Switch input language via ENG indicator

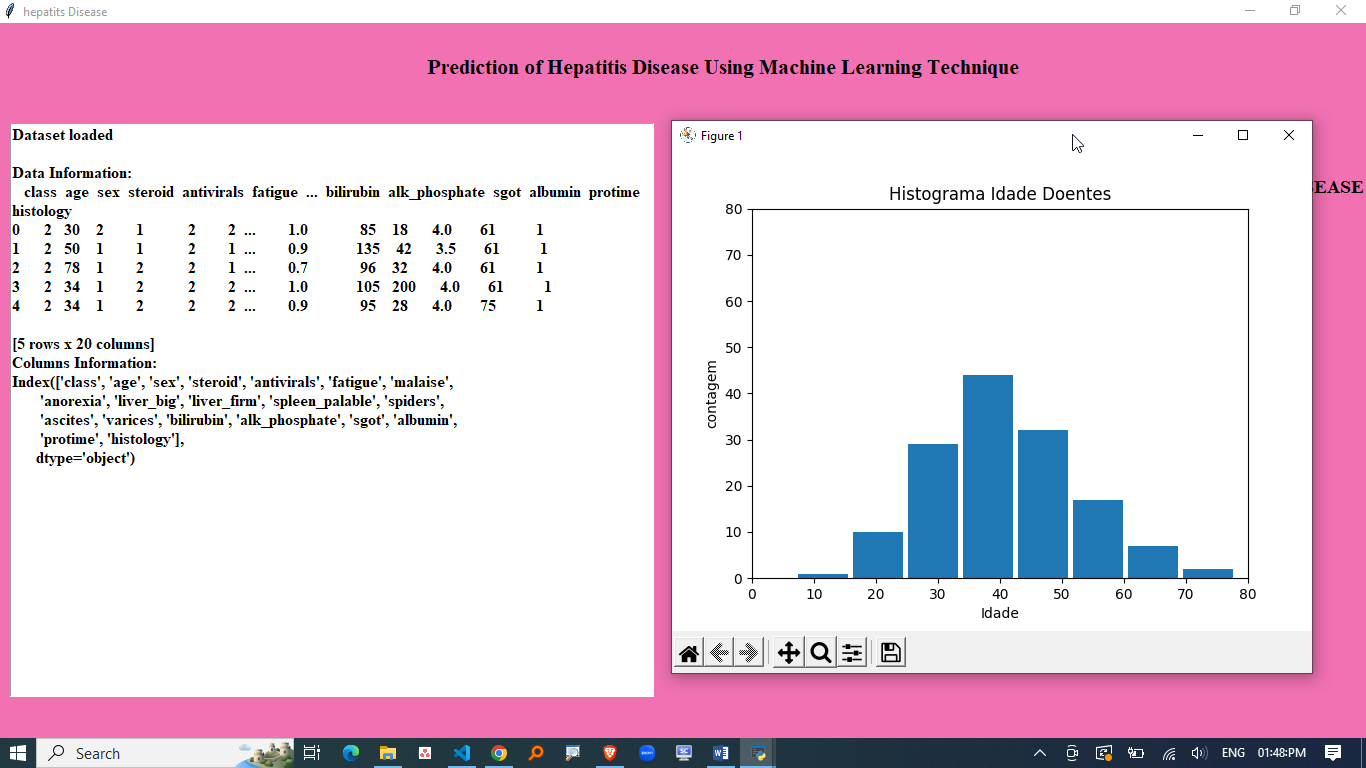pyautogui.click(x=1233, y=753)
